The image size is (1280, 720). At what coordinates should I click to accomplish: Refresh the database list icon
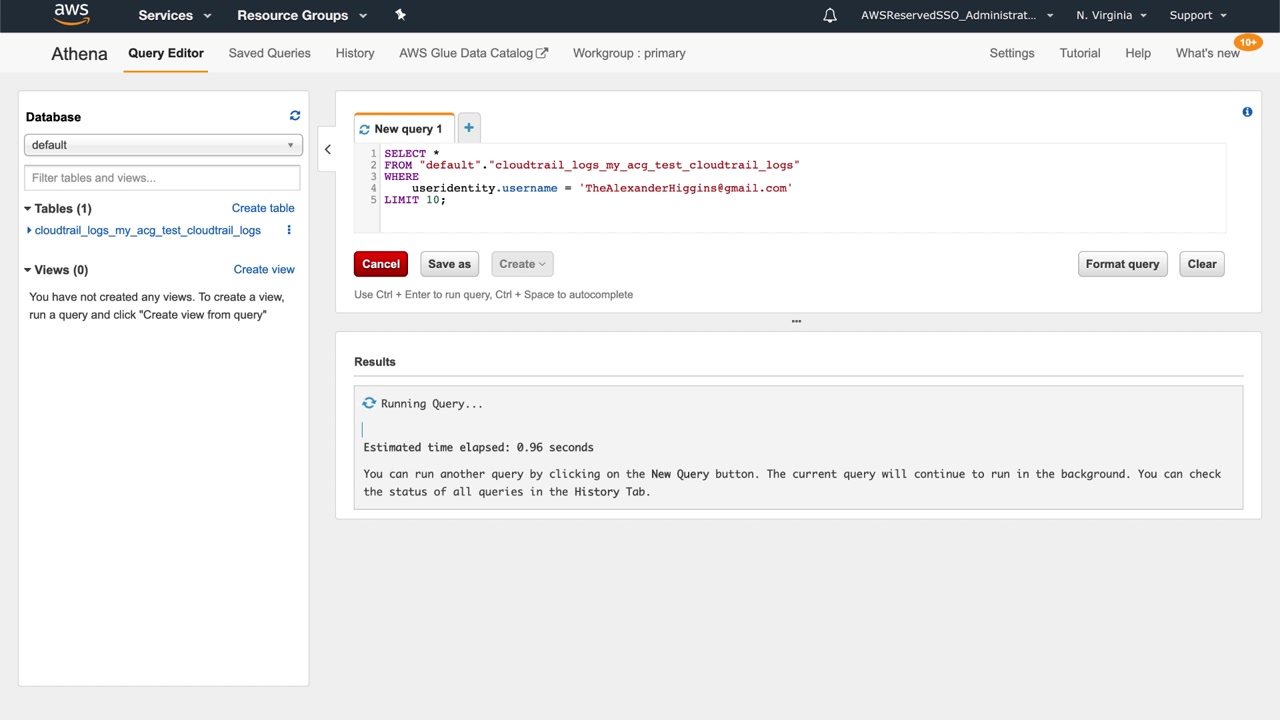click(295, 116)
